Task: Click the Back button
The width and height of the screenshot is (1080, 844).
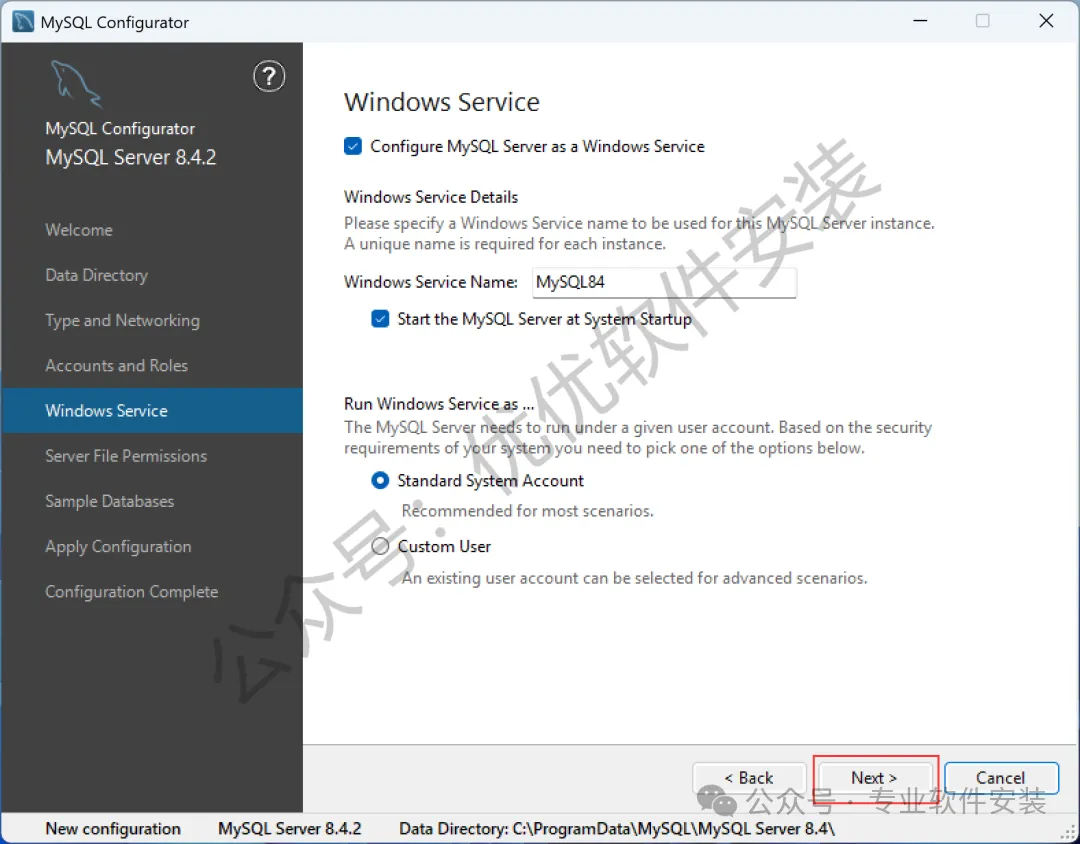Action: (749, 778)
